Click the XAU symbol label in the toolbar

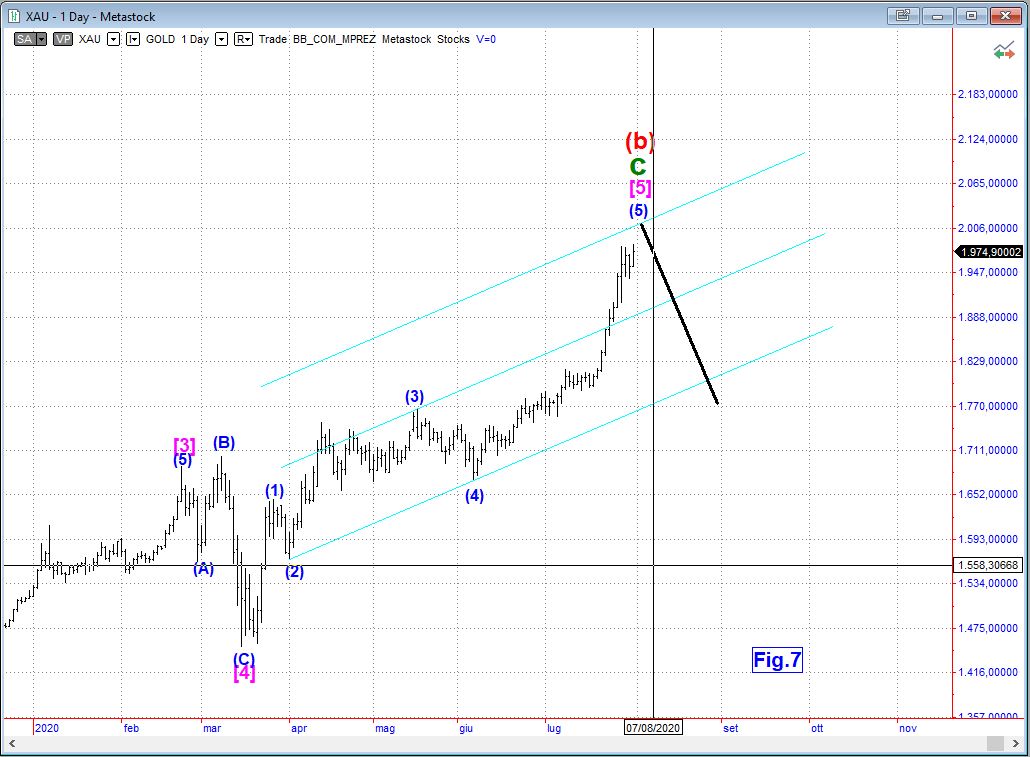point(90,39)
